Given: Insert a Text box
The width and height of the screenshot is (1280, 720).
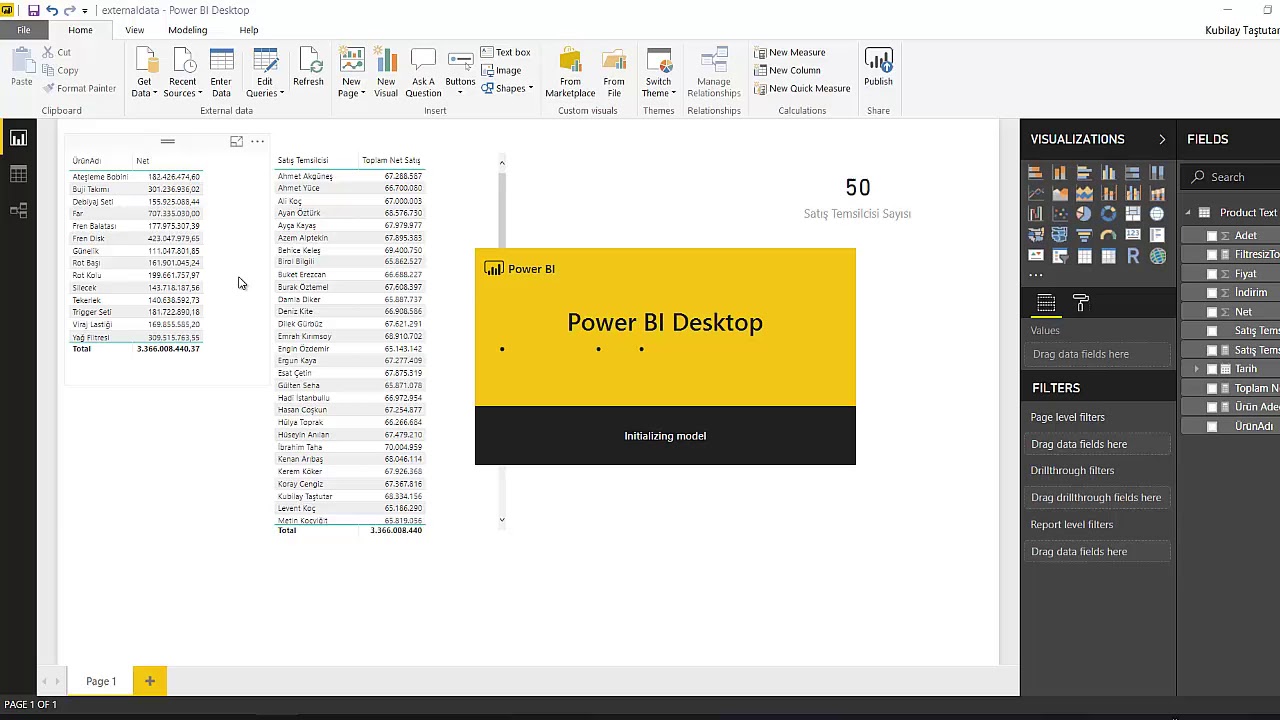Looking at the screenshot, I should click(506, 52).
